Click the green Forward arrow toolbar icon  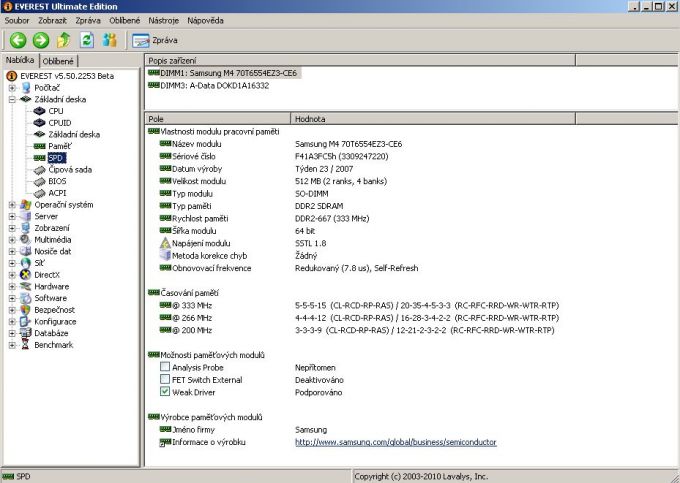tap(41, 40)
